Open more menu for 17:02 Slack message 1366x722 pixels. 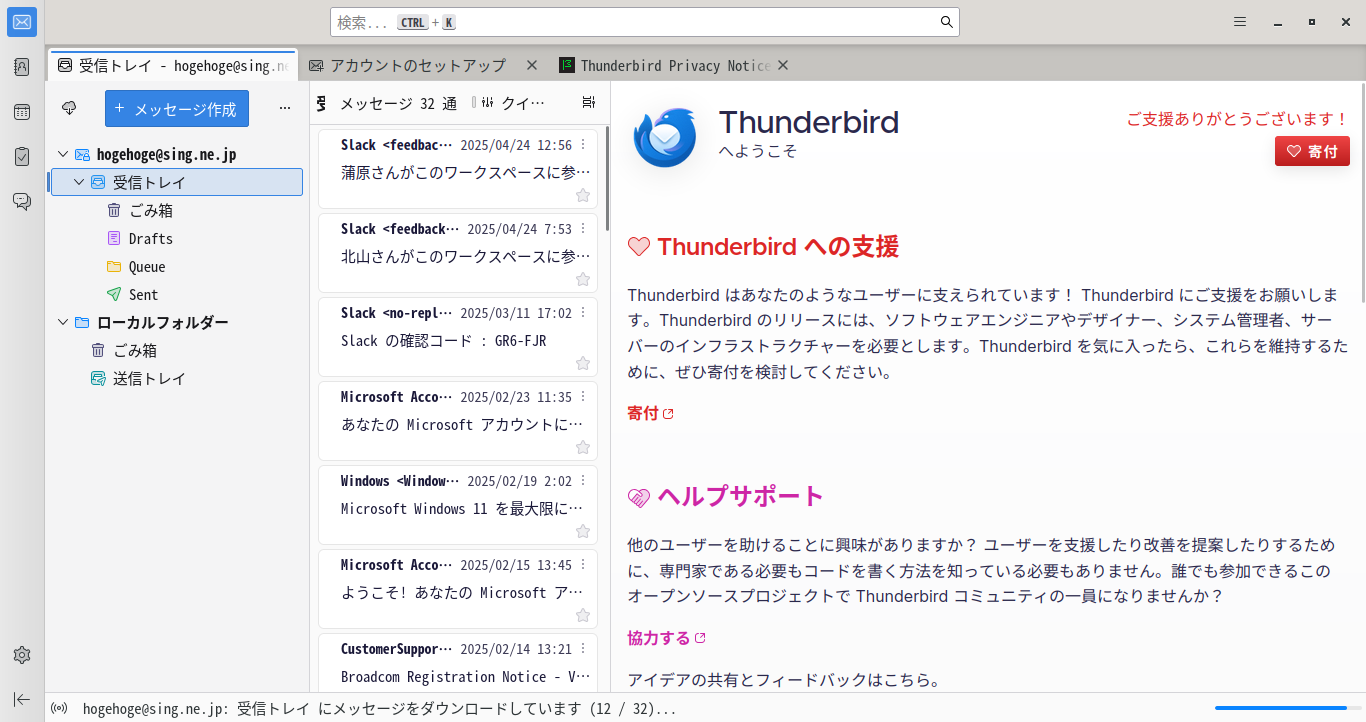[x=583, y=313]
